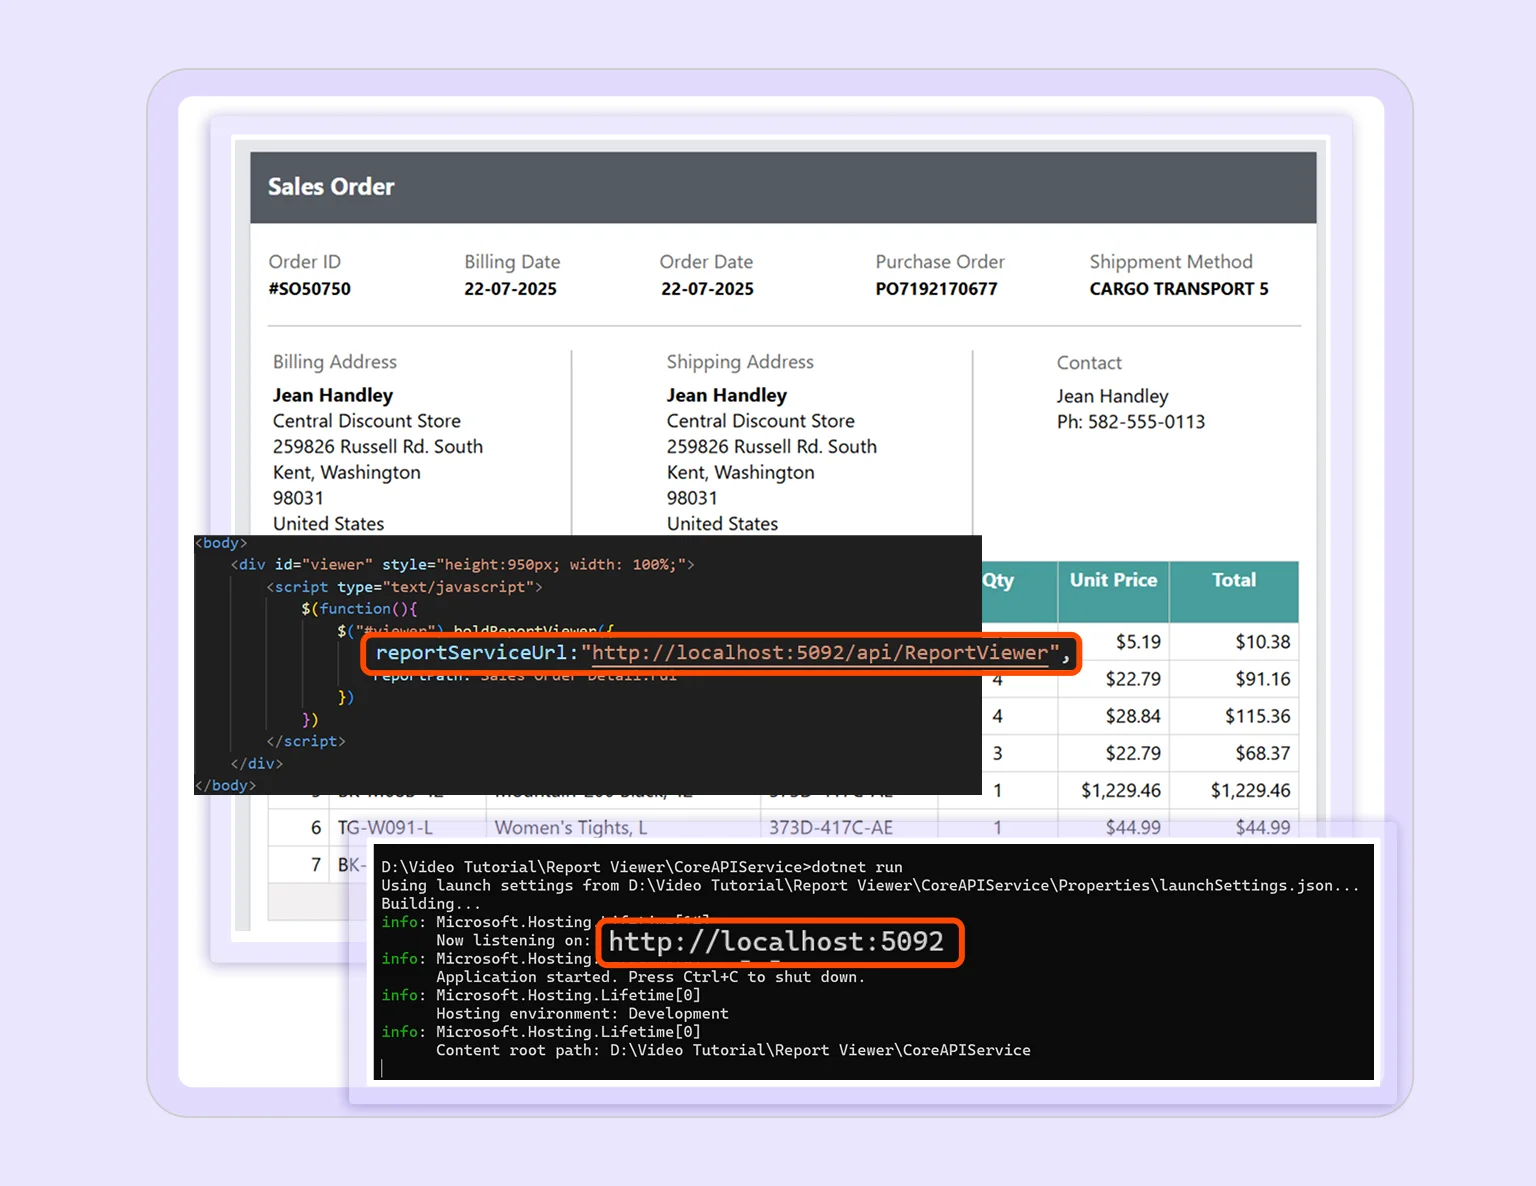The image size is (1536, 1186).
Task: Click the Sales Order title bar
Action: pyautogui.click(x=331, y=187)
